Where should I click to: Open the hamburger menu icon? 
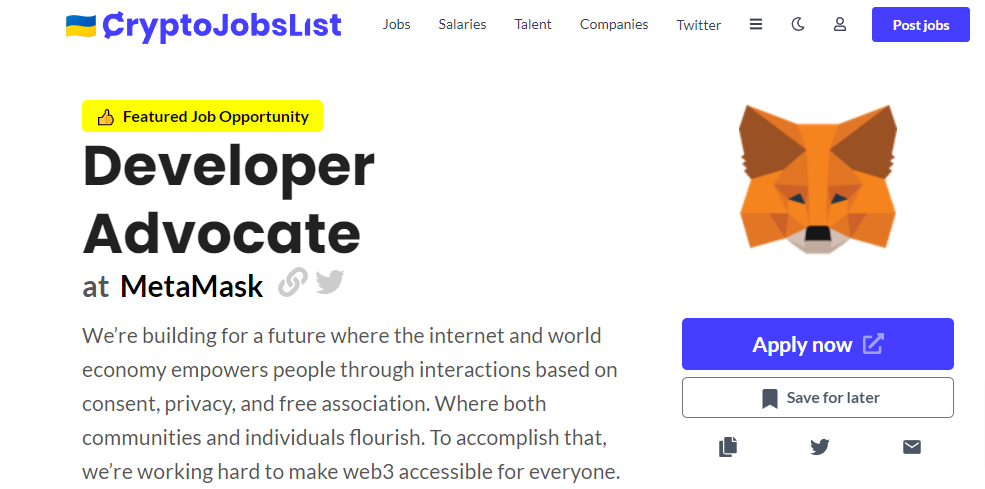(756, 25)
